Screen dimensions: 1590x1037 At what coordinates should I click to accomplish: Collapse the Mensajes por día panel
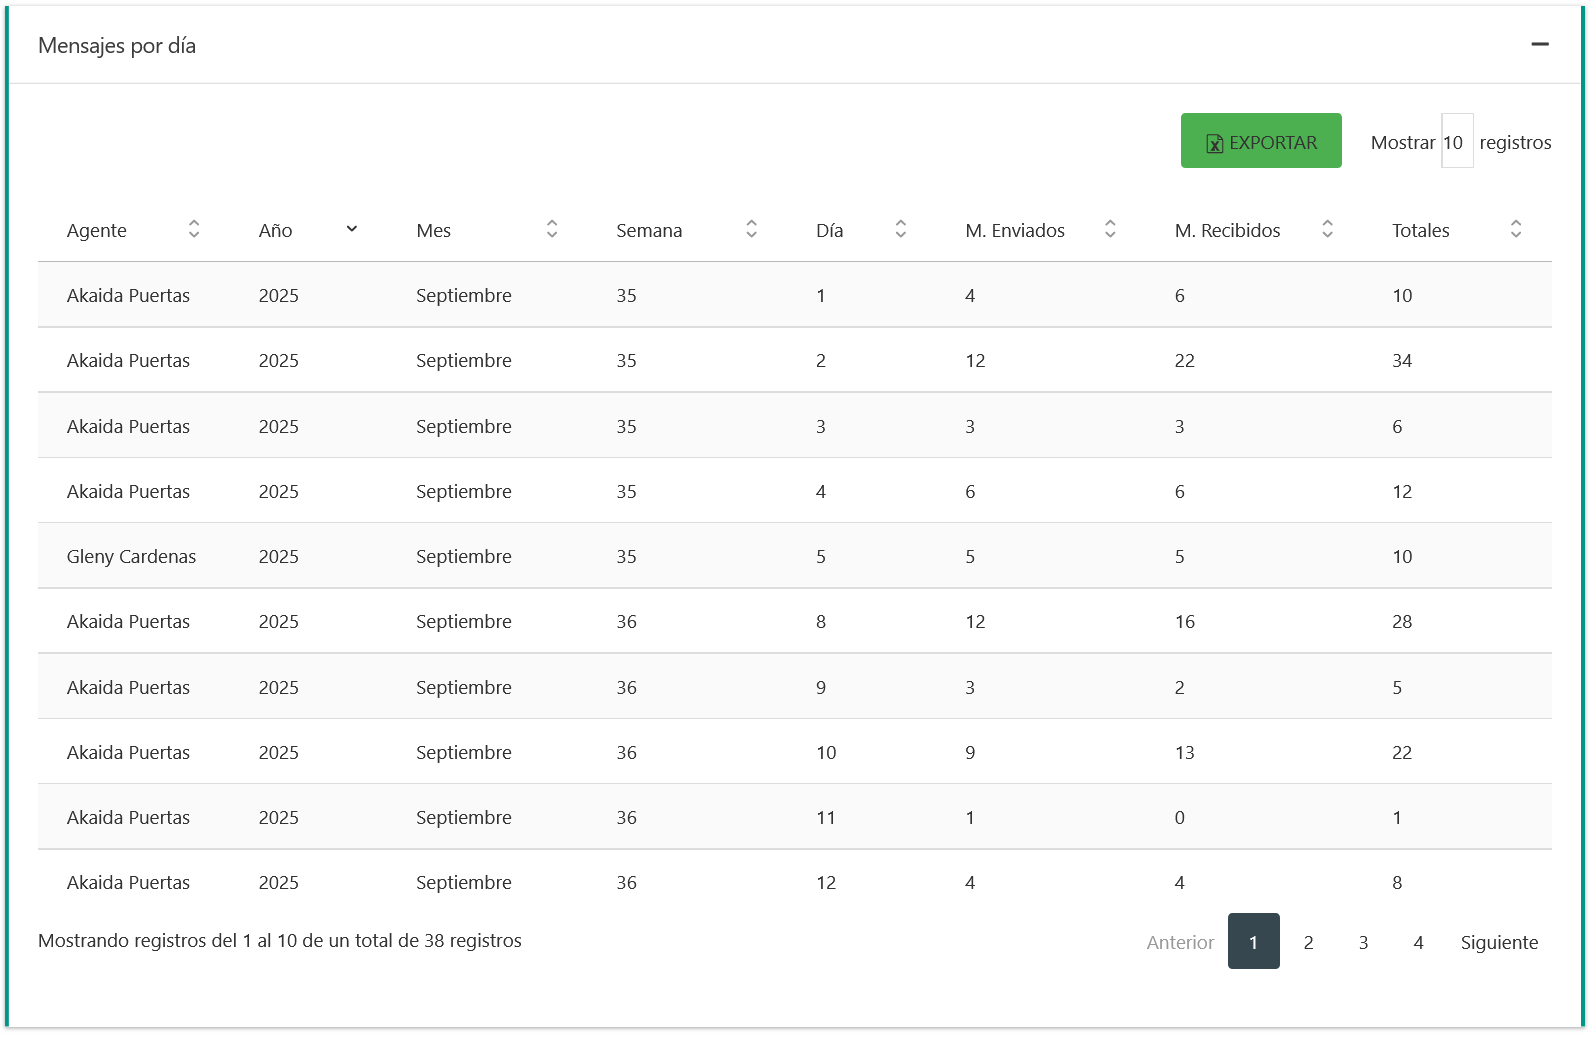pyautogui.click(x=1539, y=44)
